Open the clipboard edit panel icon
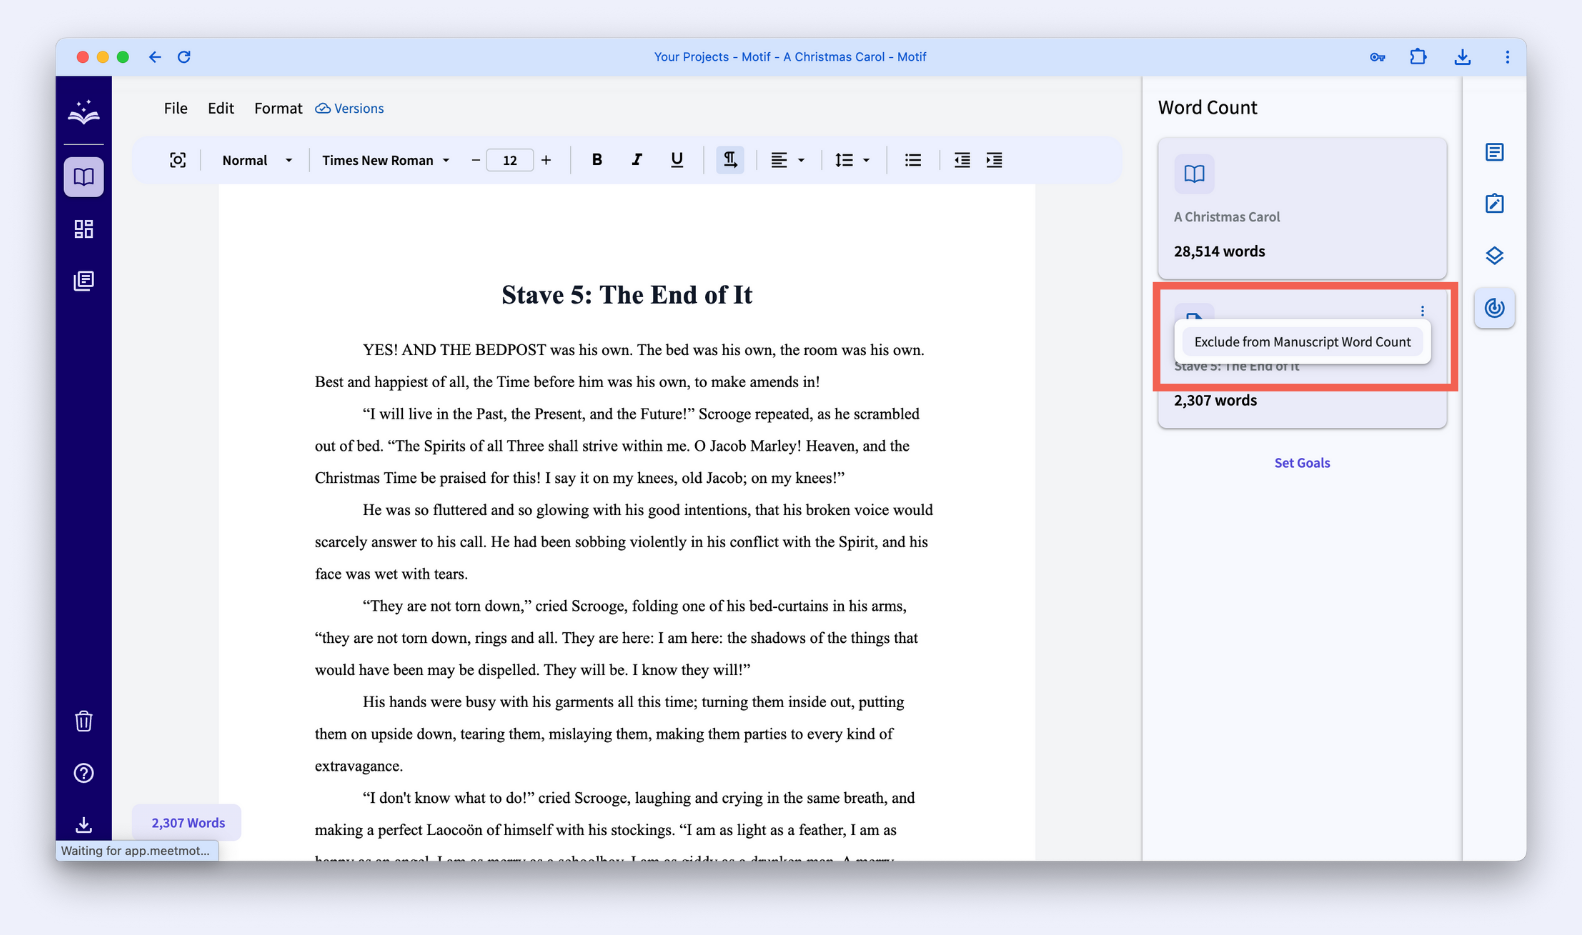Viewport: 1582px width, 935px height. (x=1494, y=204)
